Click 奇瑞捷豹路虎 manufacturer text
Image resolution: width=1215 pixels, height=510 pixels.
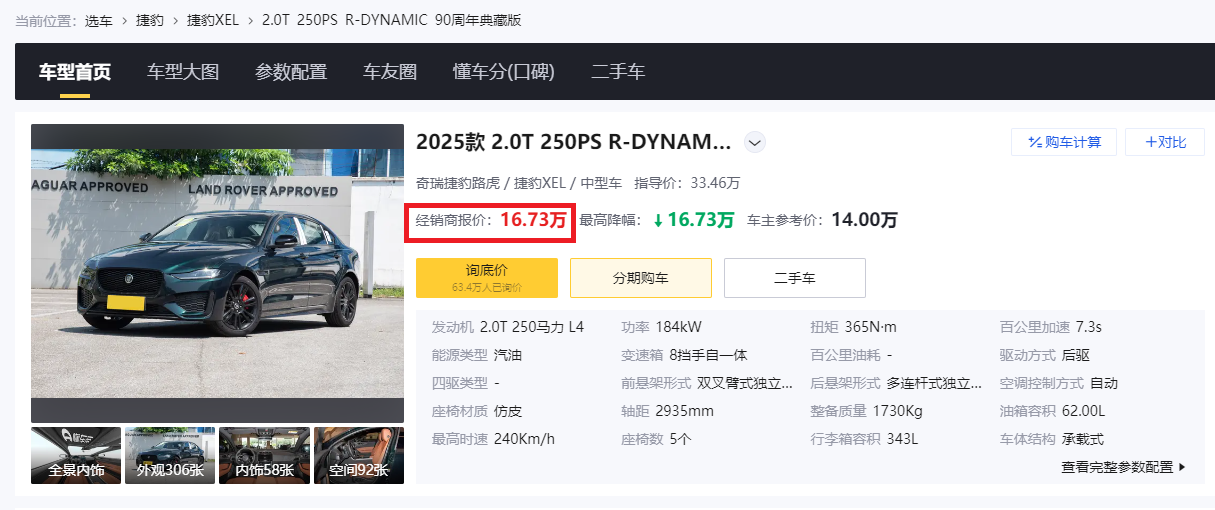tap(458, 183)
